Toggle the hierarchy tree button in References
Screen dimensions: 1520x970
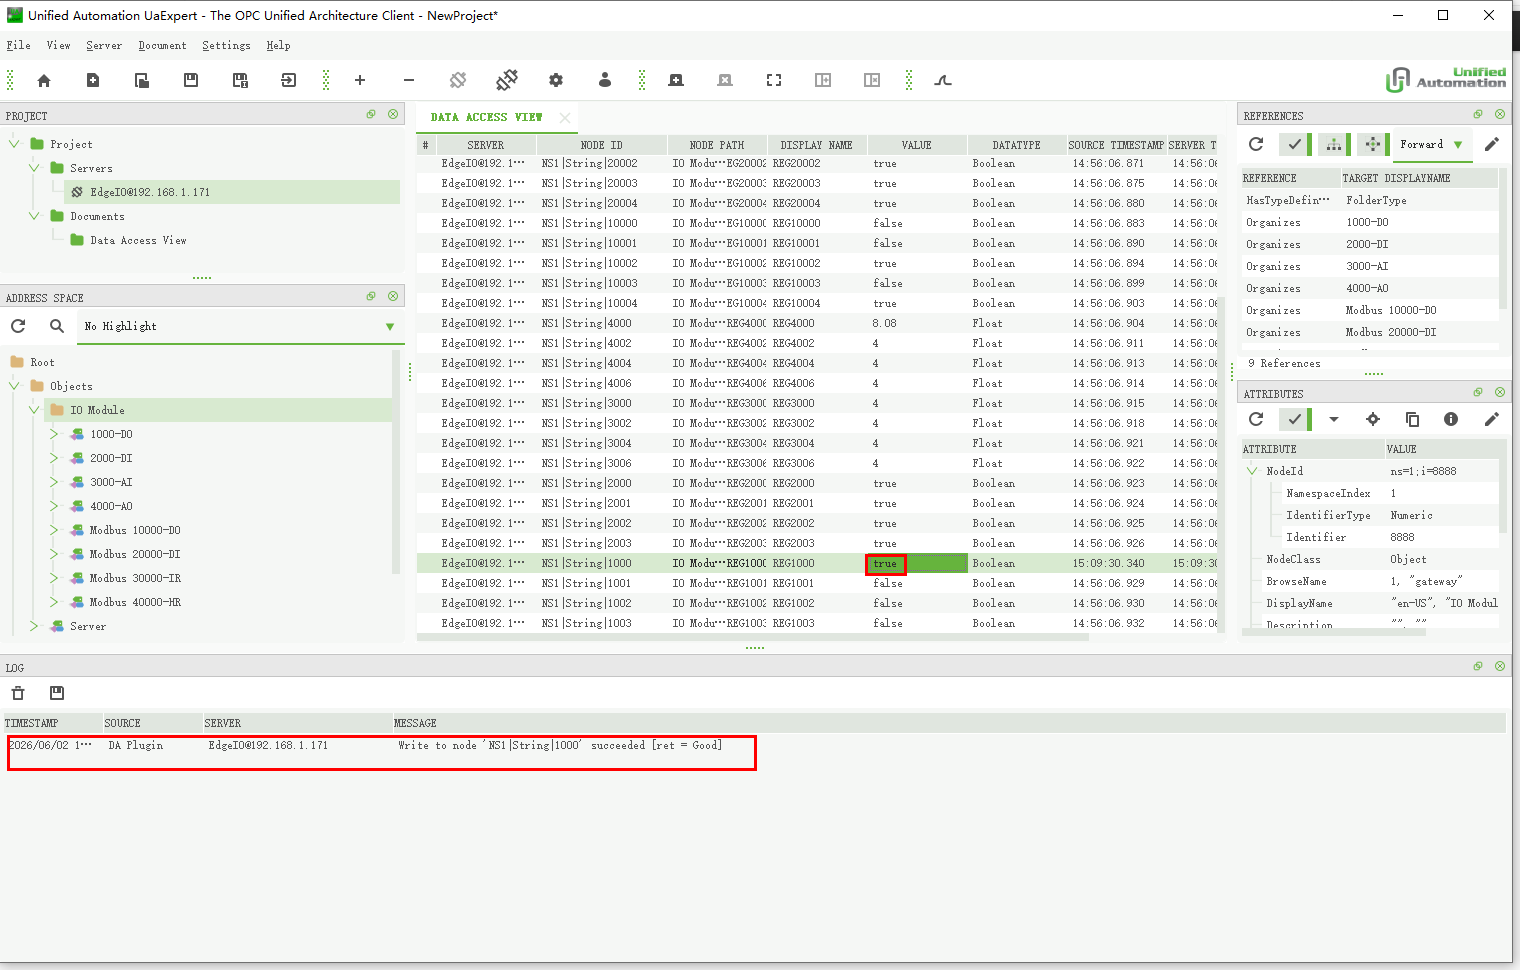(x=1334, y=144)
